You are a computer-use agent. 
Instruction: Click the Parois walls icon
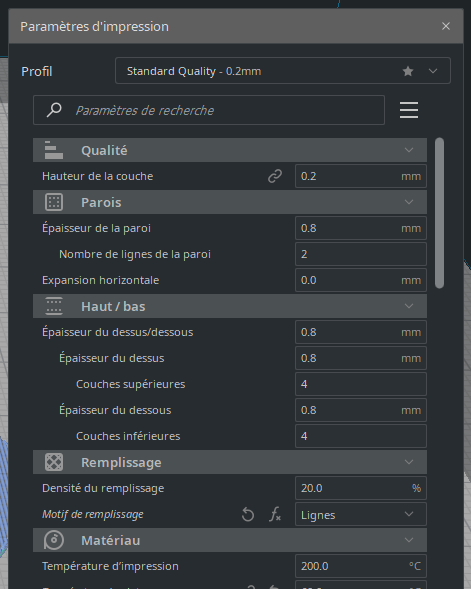54,202
